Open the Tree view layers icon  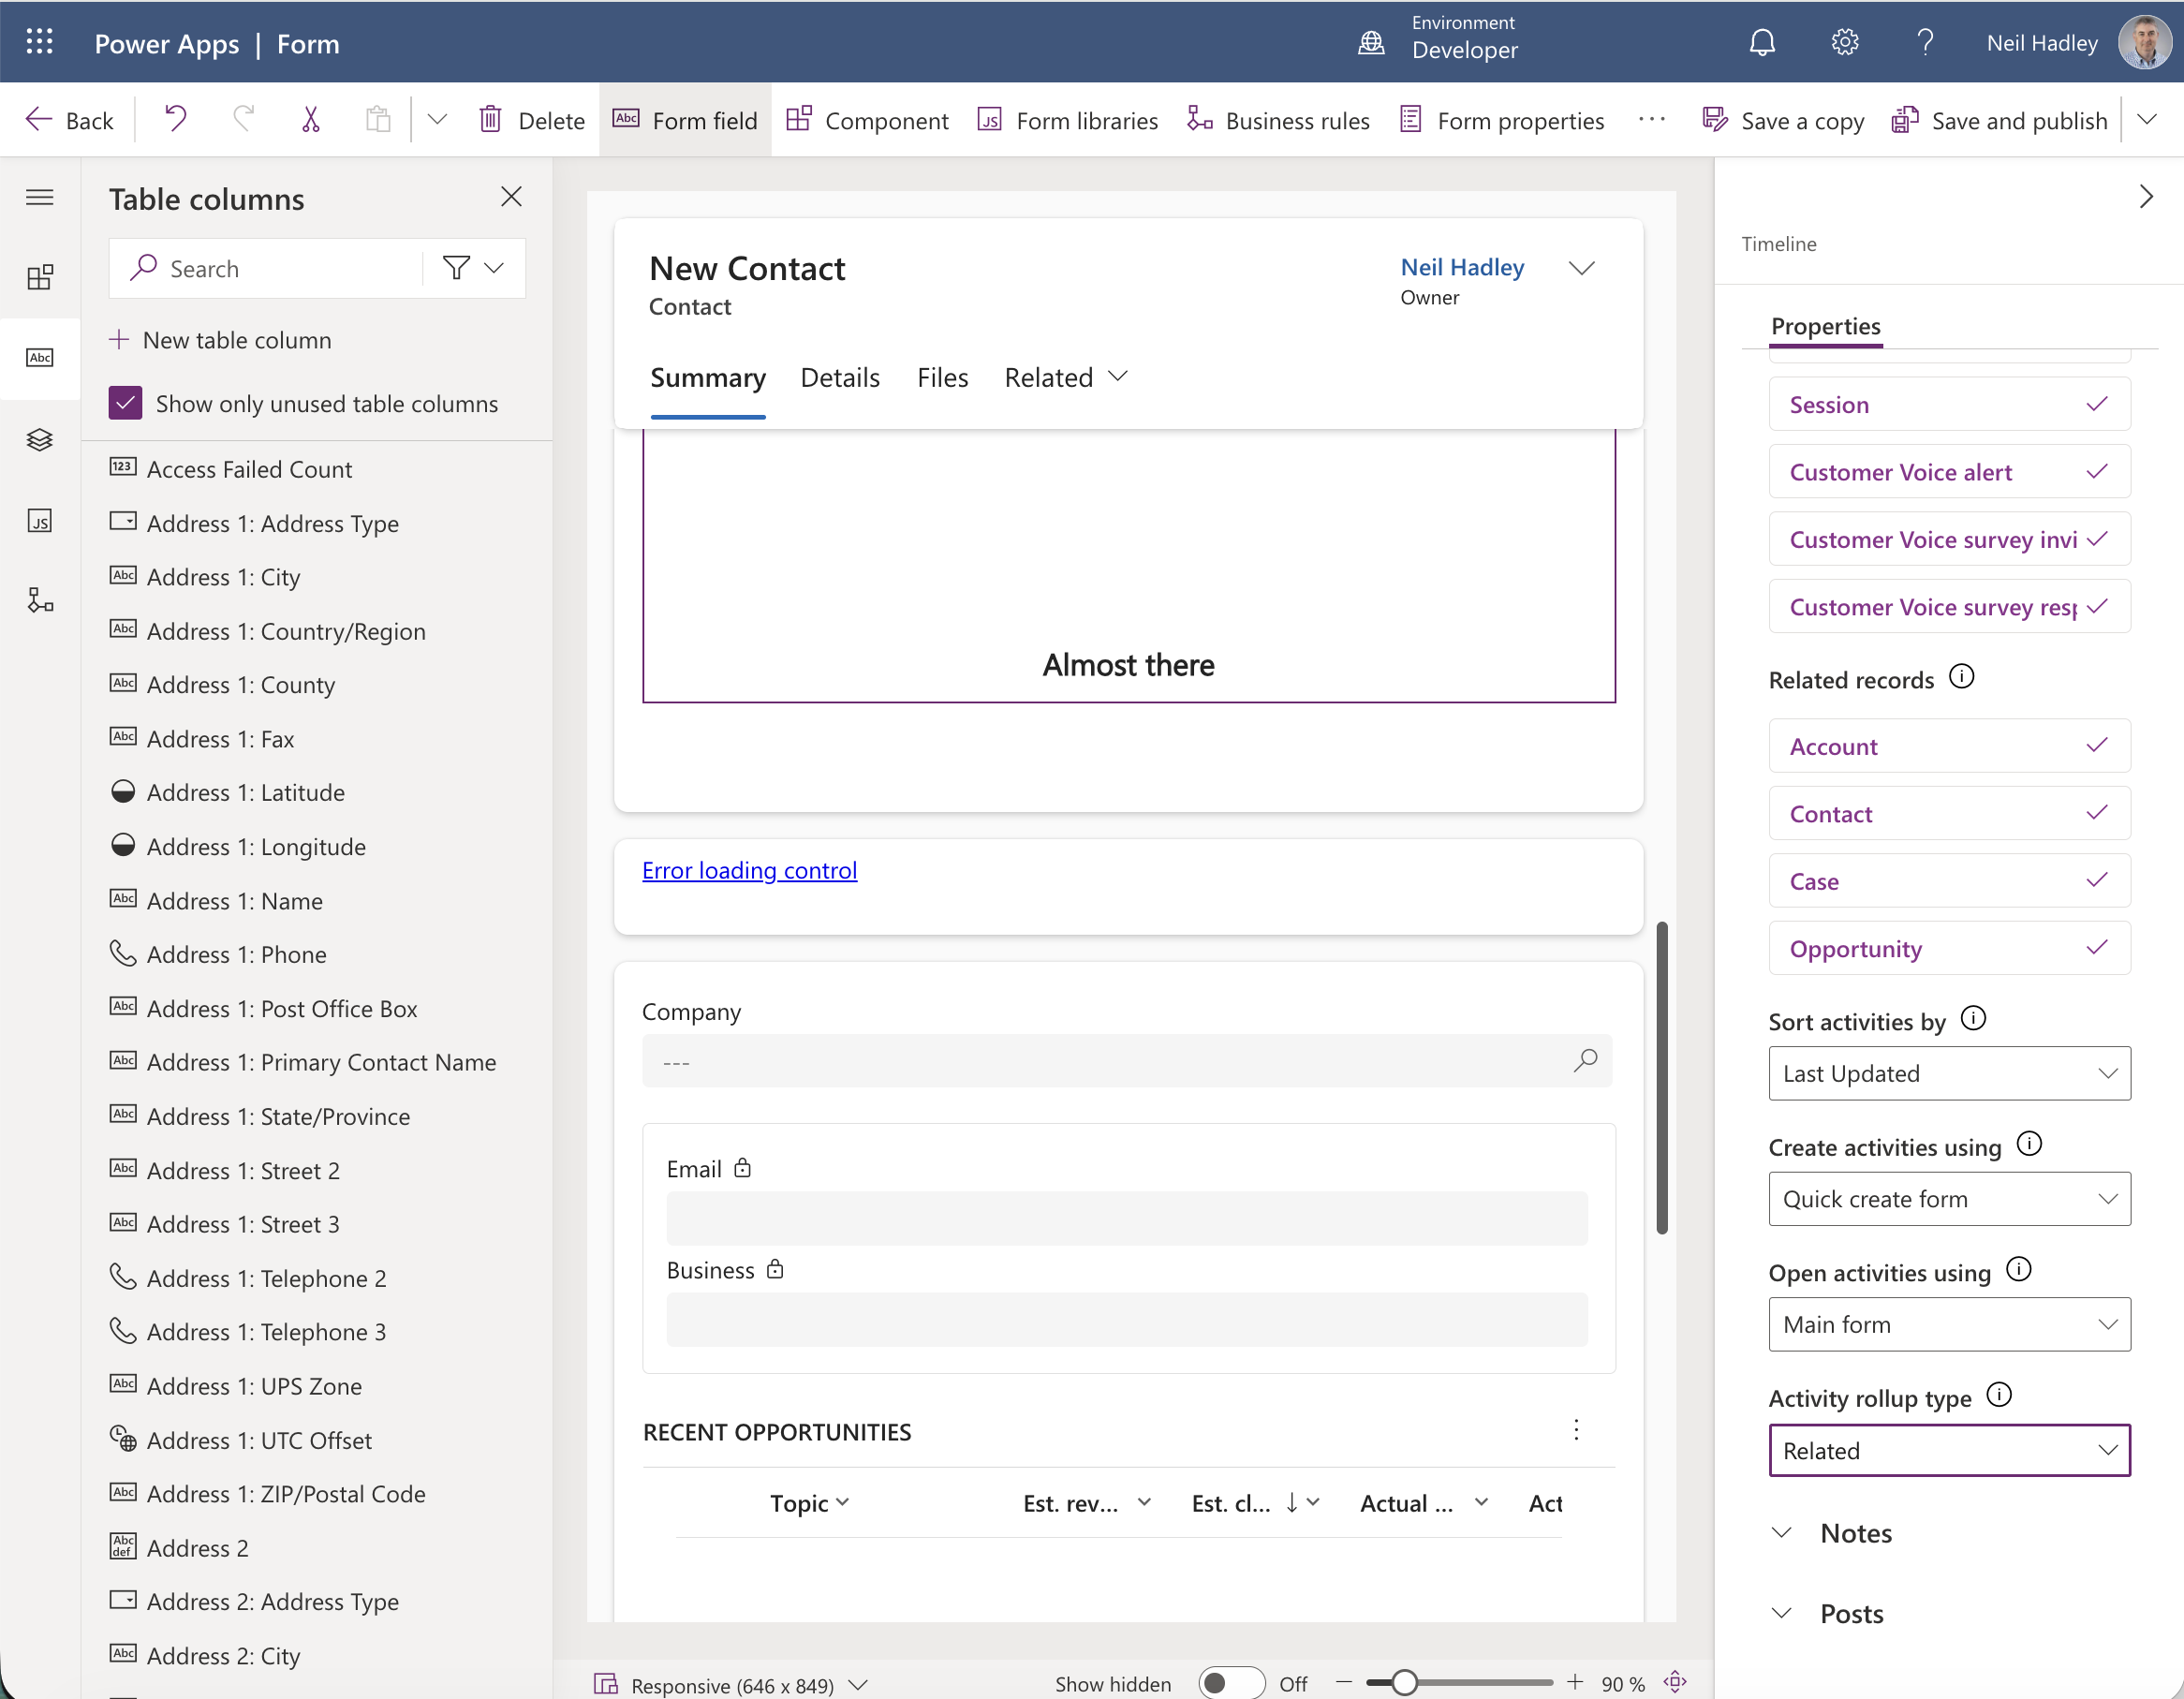point(40,440)
